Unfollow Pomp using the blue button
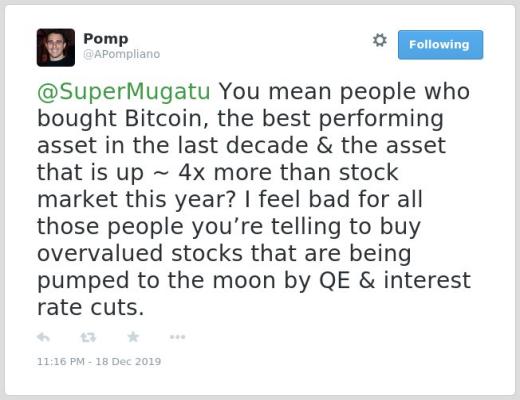Screen dimensions: 520x400 440,45
